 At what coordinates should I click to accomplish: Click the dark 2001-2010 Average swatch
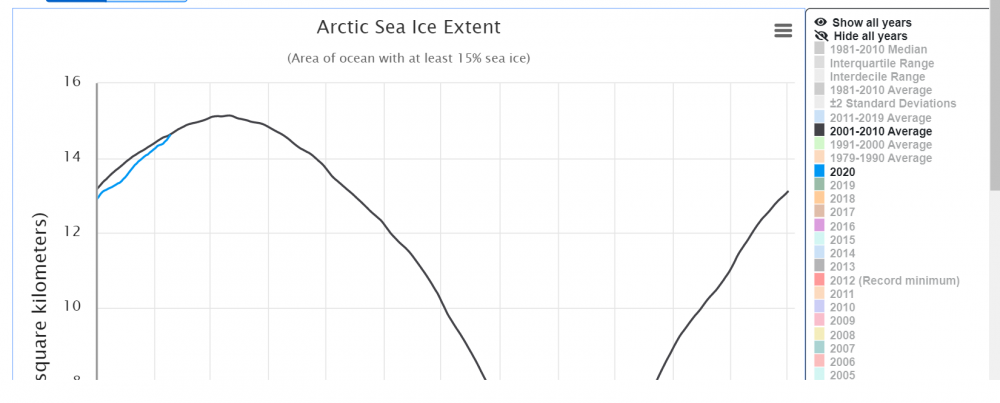(x=820, y=130)
